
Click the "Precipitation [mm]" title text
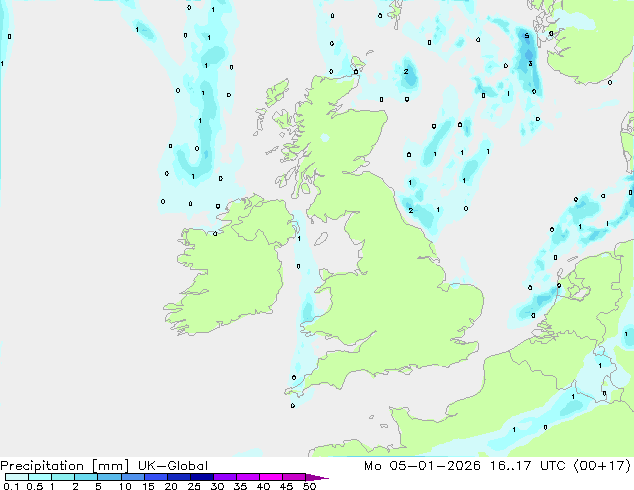point(64,466)
